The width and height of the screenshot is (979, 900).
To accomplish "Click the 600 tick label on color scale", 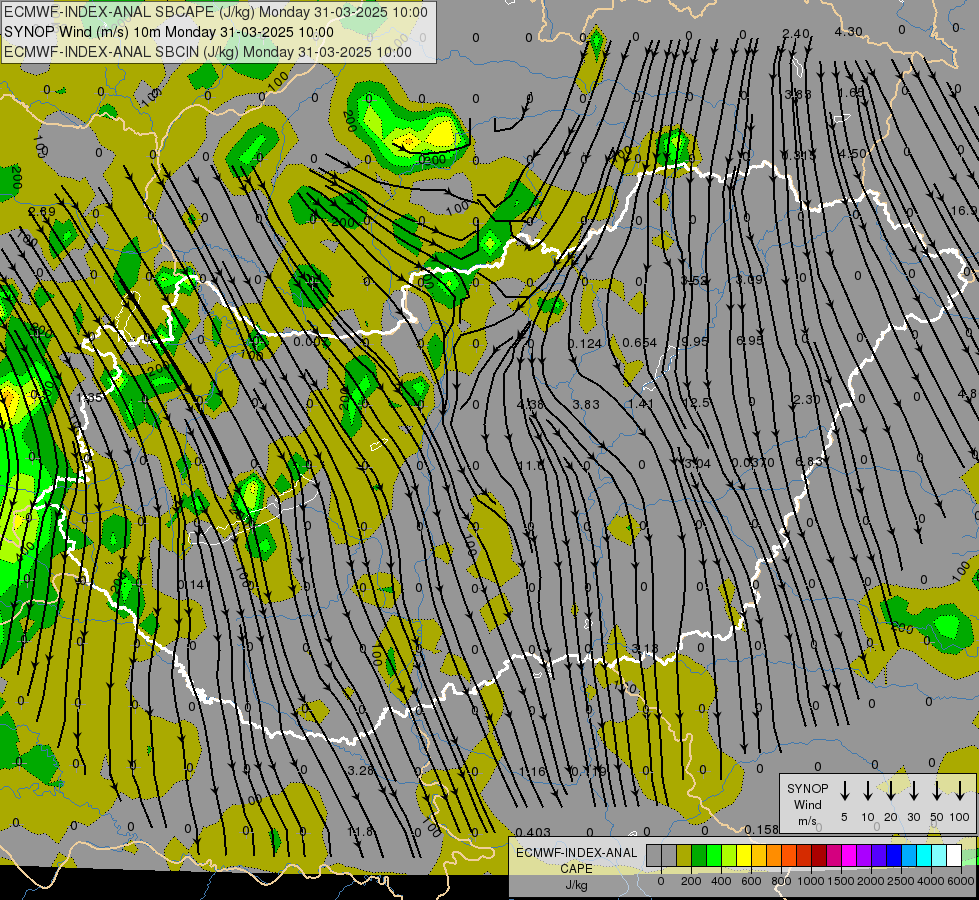I will pos(751,881).
